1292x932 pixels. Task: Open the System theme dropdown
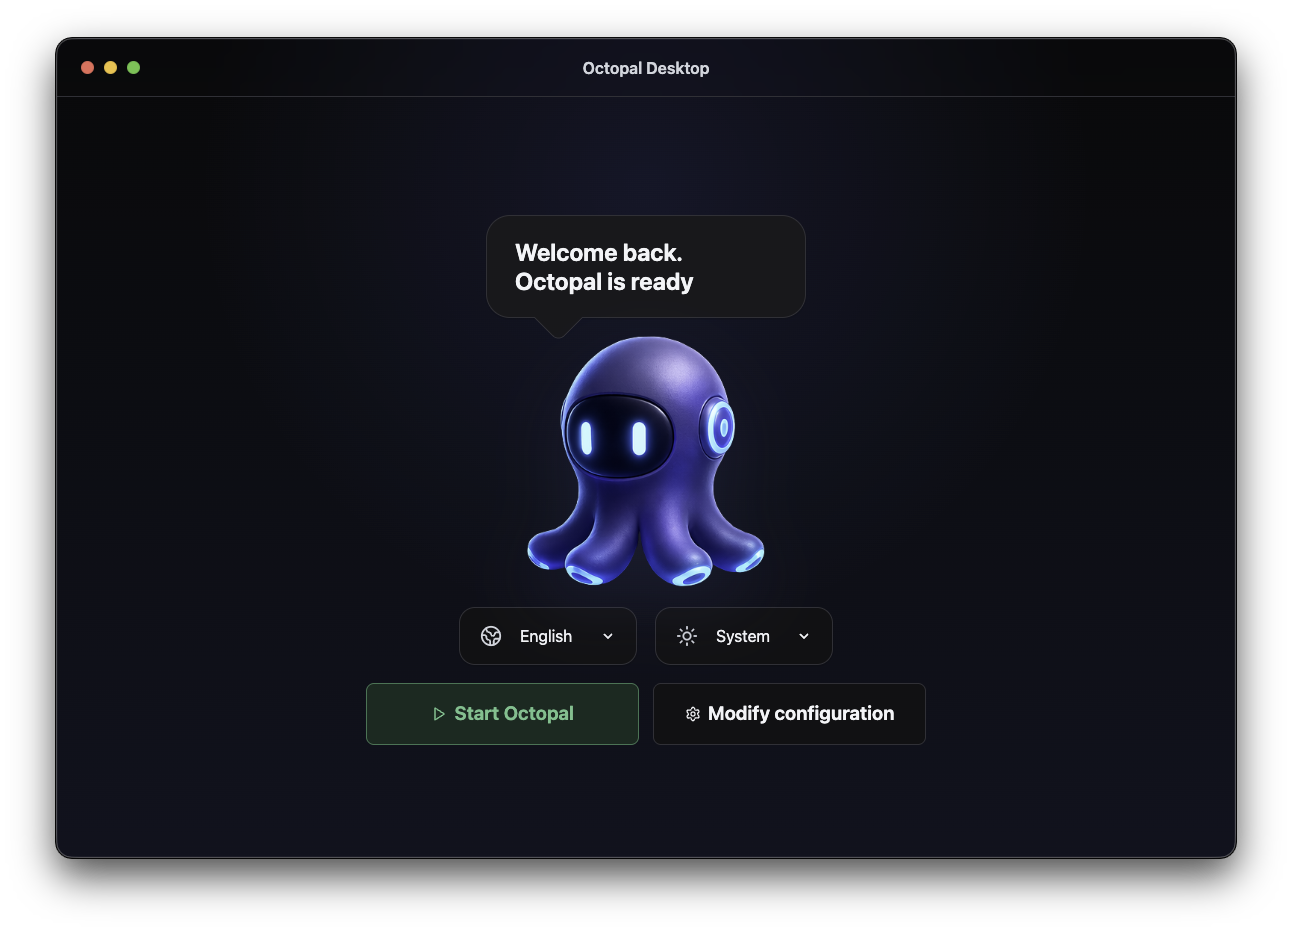tap(744, 636)
